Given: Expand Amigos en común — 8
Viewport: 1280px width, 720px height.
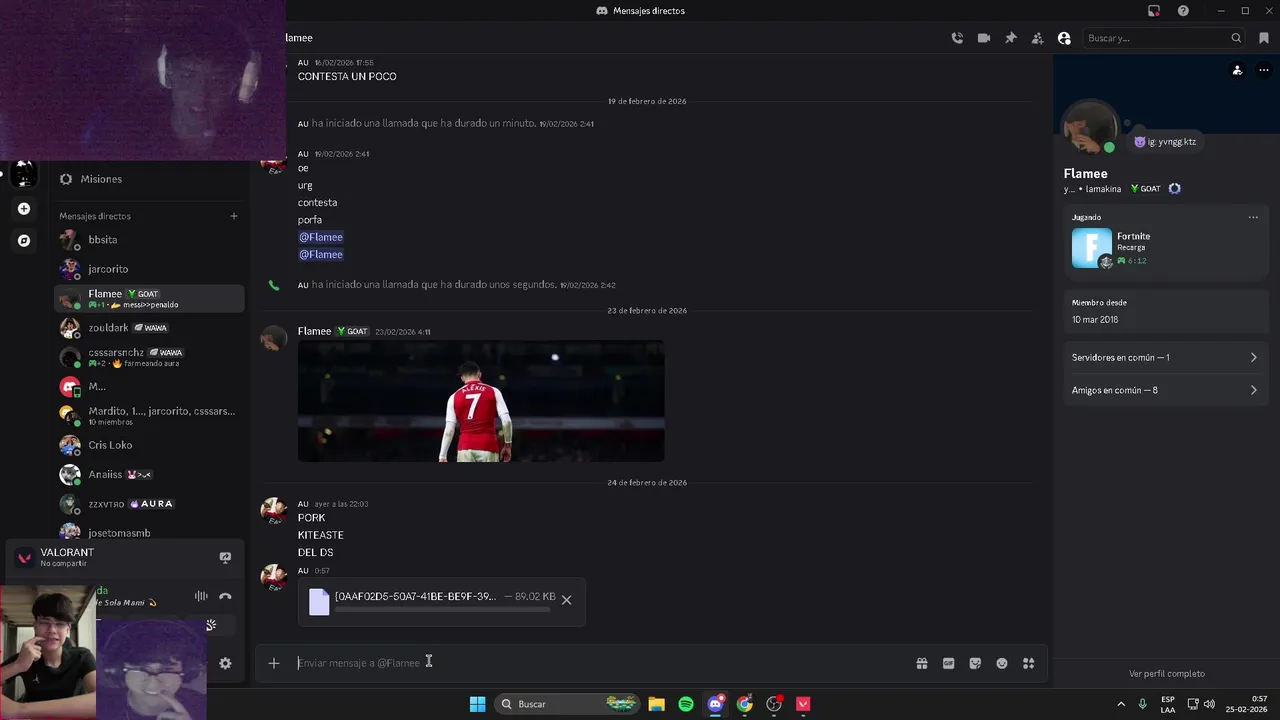Looking at the screenshot, I should [1165, 390].
